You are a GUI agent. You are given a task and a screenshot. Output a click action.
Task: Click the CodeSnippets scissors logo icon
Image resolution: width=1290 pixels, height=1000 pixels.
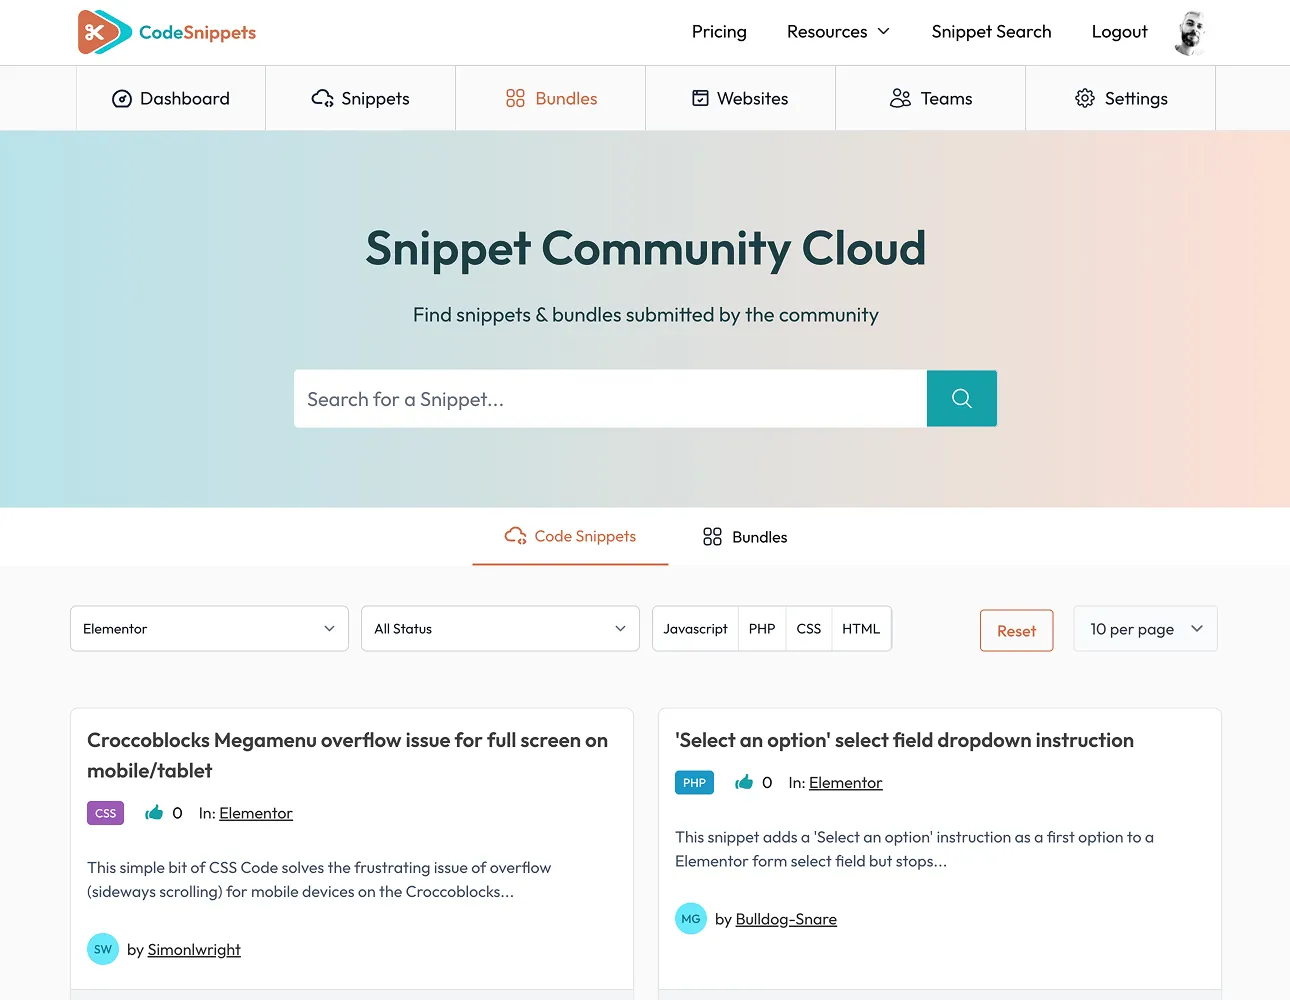[105, 32]
